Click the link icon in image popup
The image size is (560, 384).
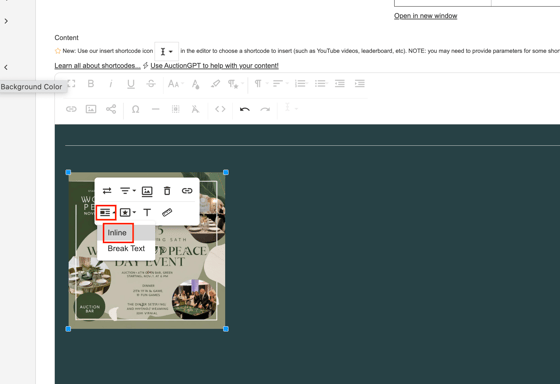pyautogui.click(x=187, y=191)
